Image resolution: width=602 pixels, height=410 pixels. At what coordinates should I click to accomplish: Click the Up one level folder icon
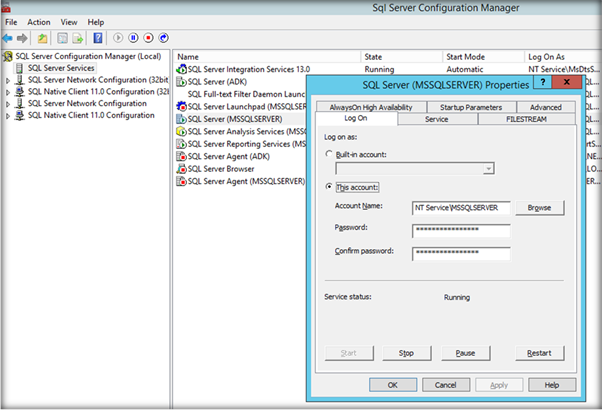click(42, 38)
